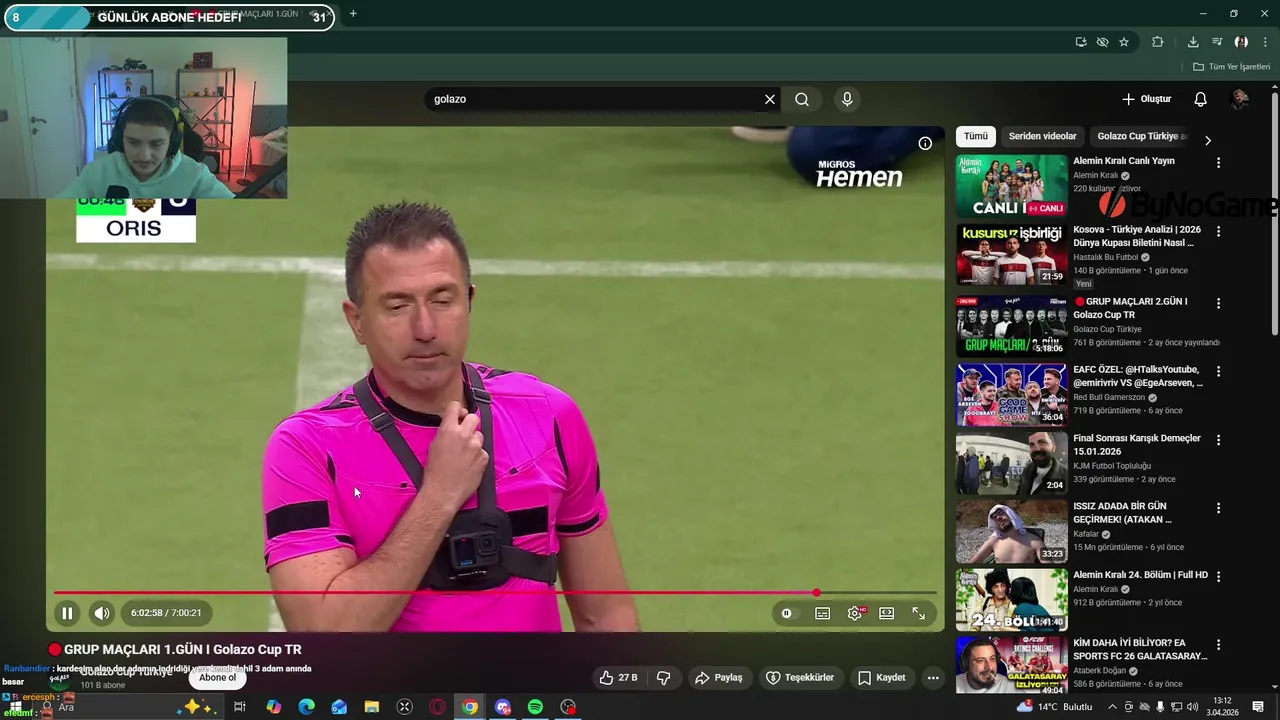Open Chrome downloads icon
The width and height of the screenshot is (1280, 720).
(1193, 42)
